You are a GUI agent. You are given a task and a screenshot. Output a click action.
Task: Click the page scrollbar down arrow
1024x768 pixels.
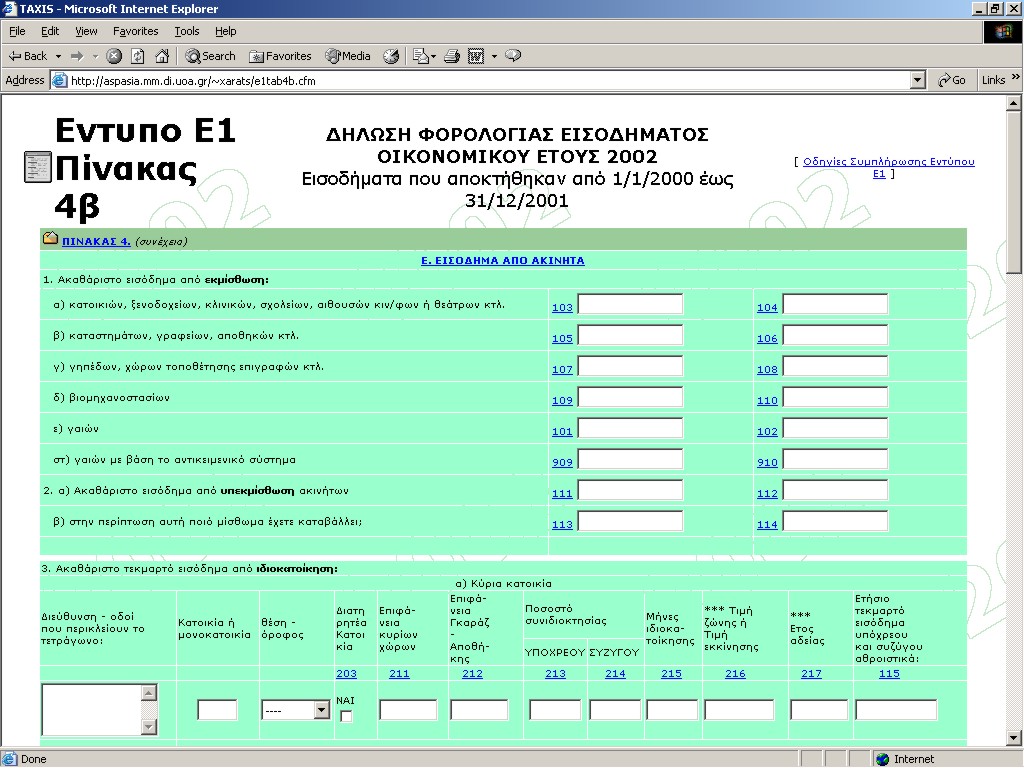pos(1014,738)
